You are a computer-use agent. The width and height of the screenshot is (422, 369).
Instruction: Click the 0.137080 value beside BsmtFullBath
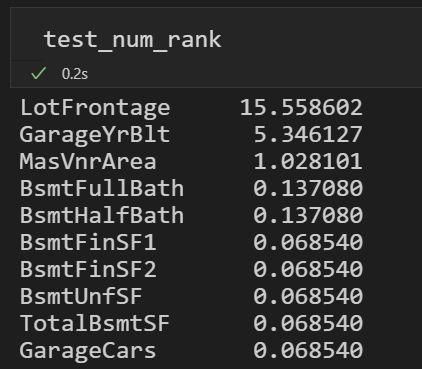coord(308,188)
